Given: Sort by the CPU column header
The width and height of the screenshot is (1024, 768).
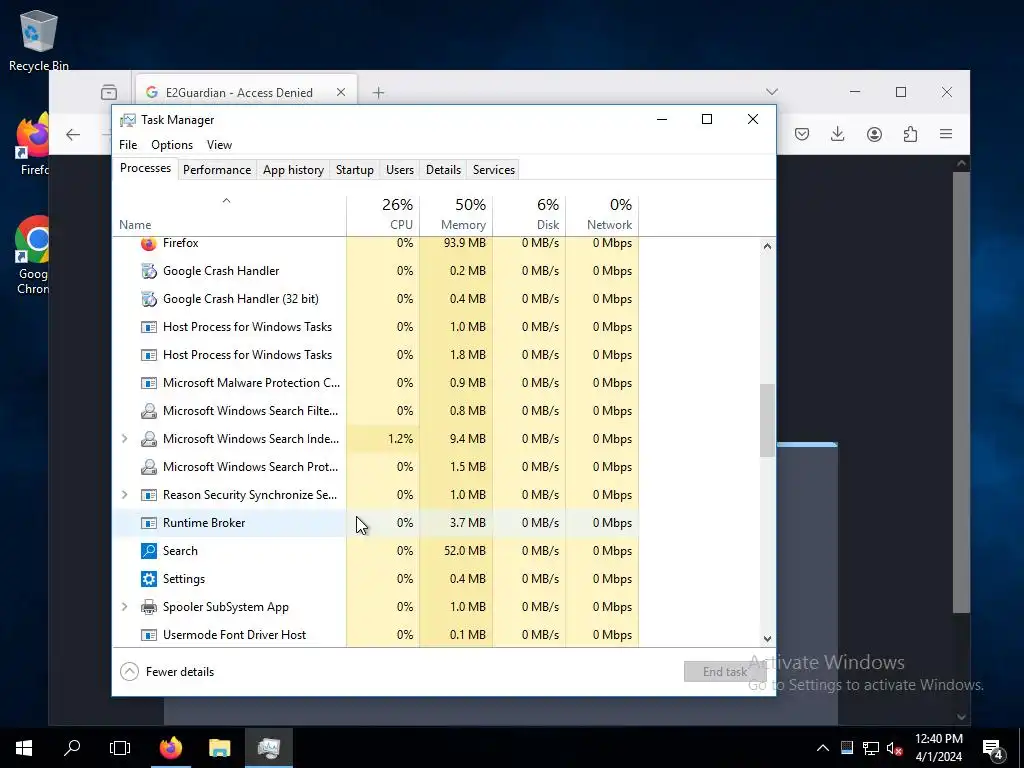Looking at the screenshot, I should pyautogui.click(x=383, y=215).
